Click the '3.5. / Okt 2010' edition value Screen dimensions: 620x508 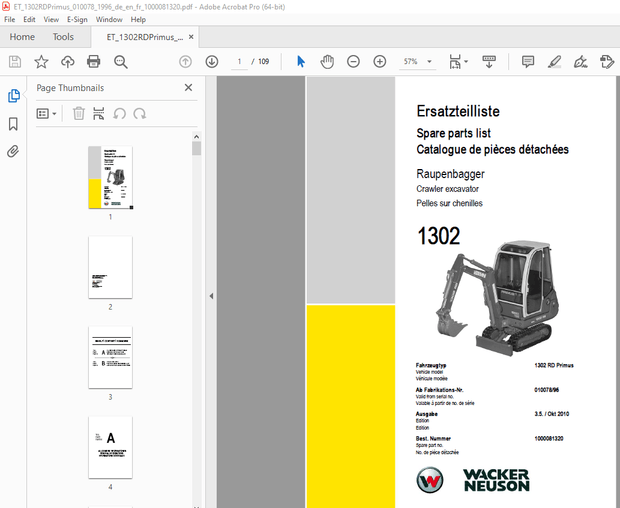click(552, 414)
